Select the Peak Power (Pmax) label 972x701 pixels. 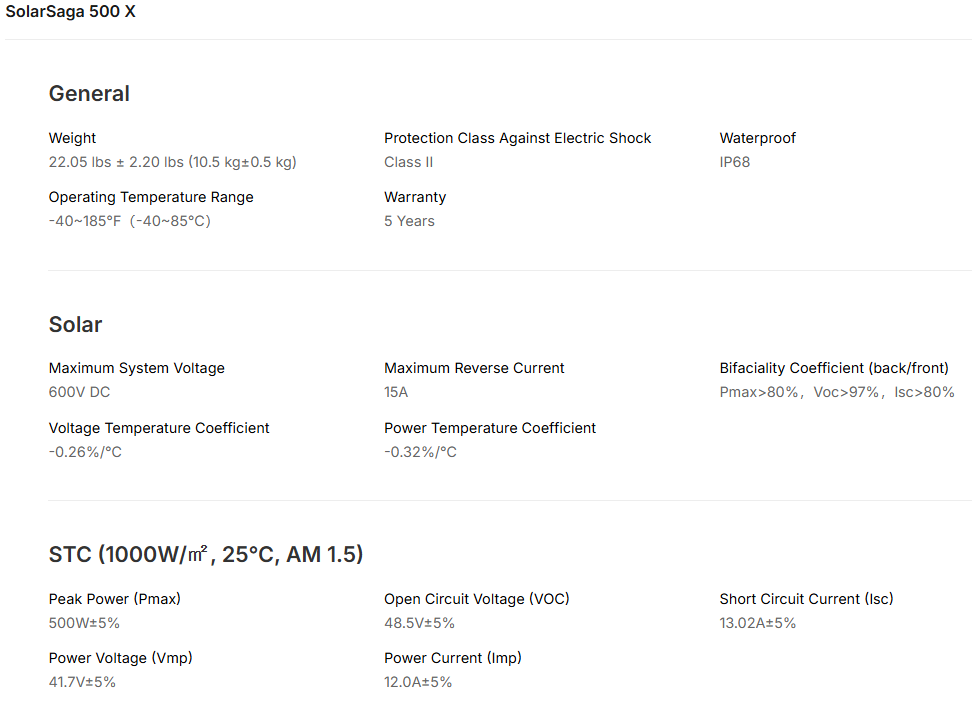point(114,599)
